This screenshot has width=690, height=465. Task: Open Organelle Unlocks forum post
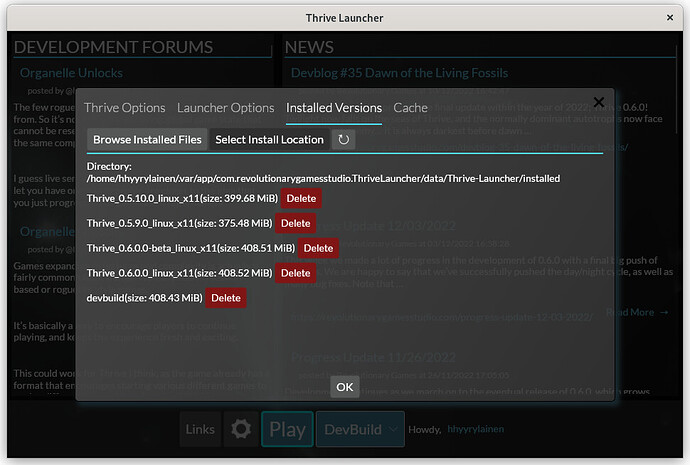(x=71, y=73)
